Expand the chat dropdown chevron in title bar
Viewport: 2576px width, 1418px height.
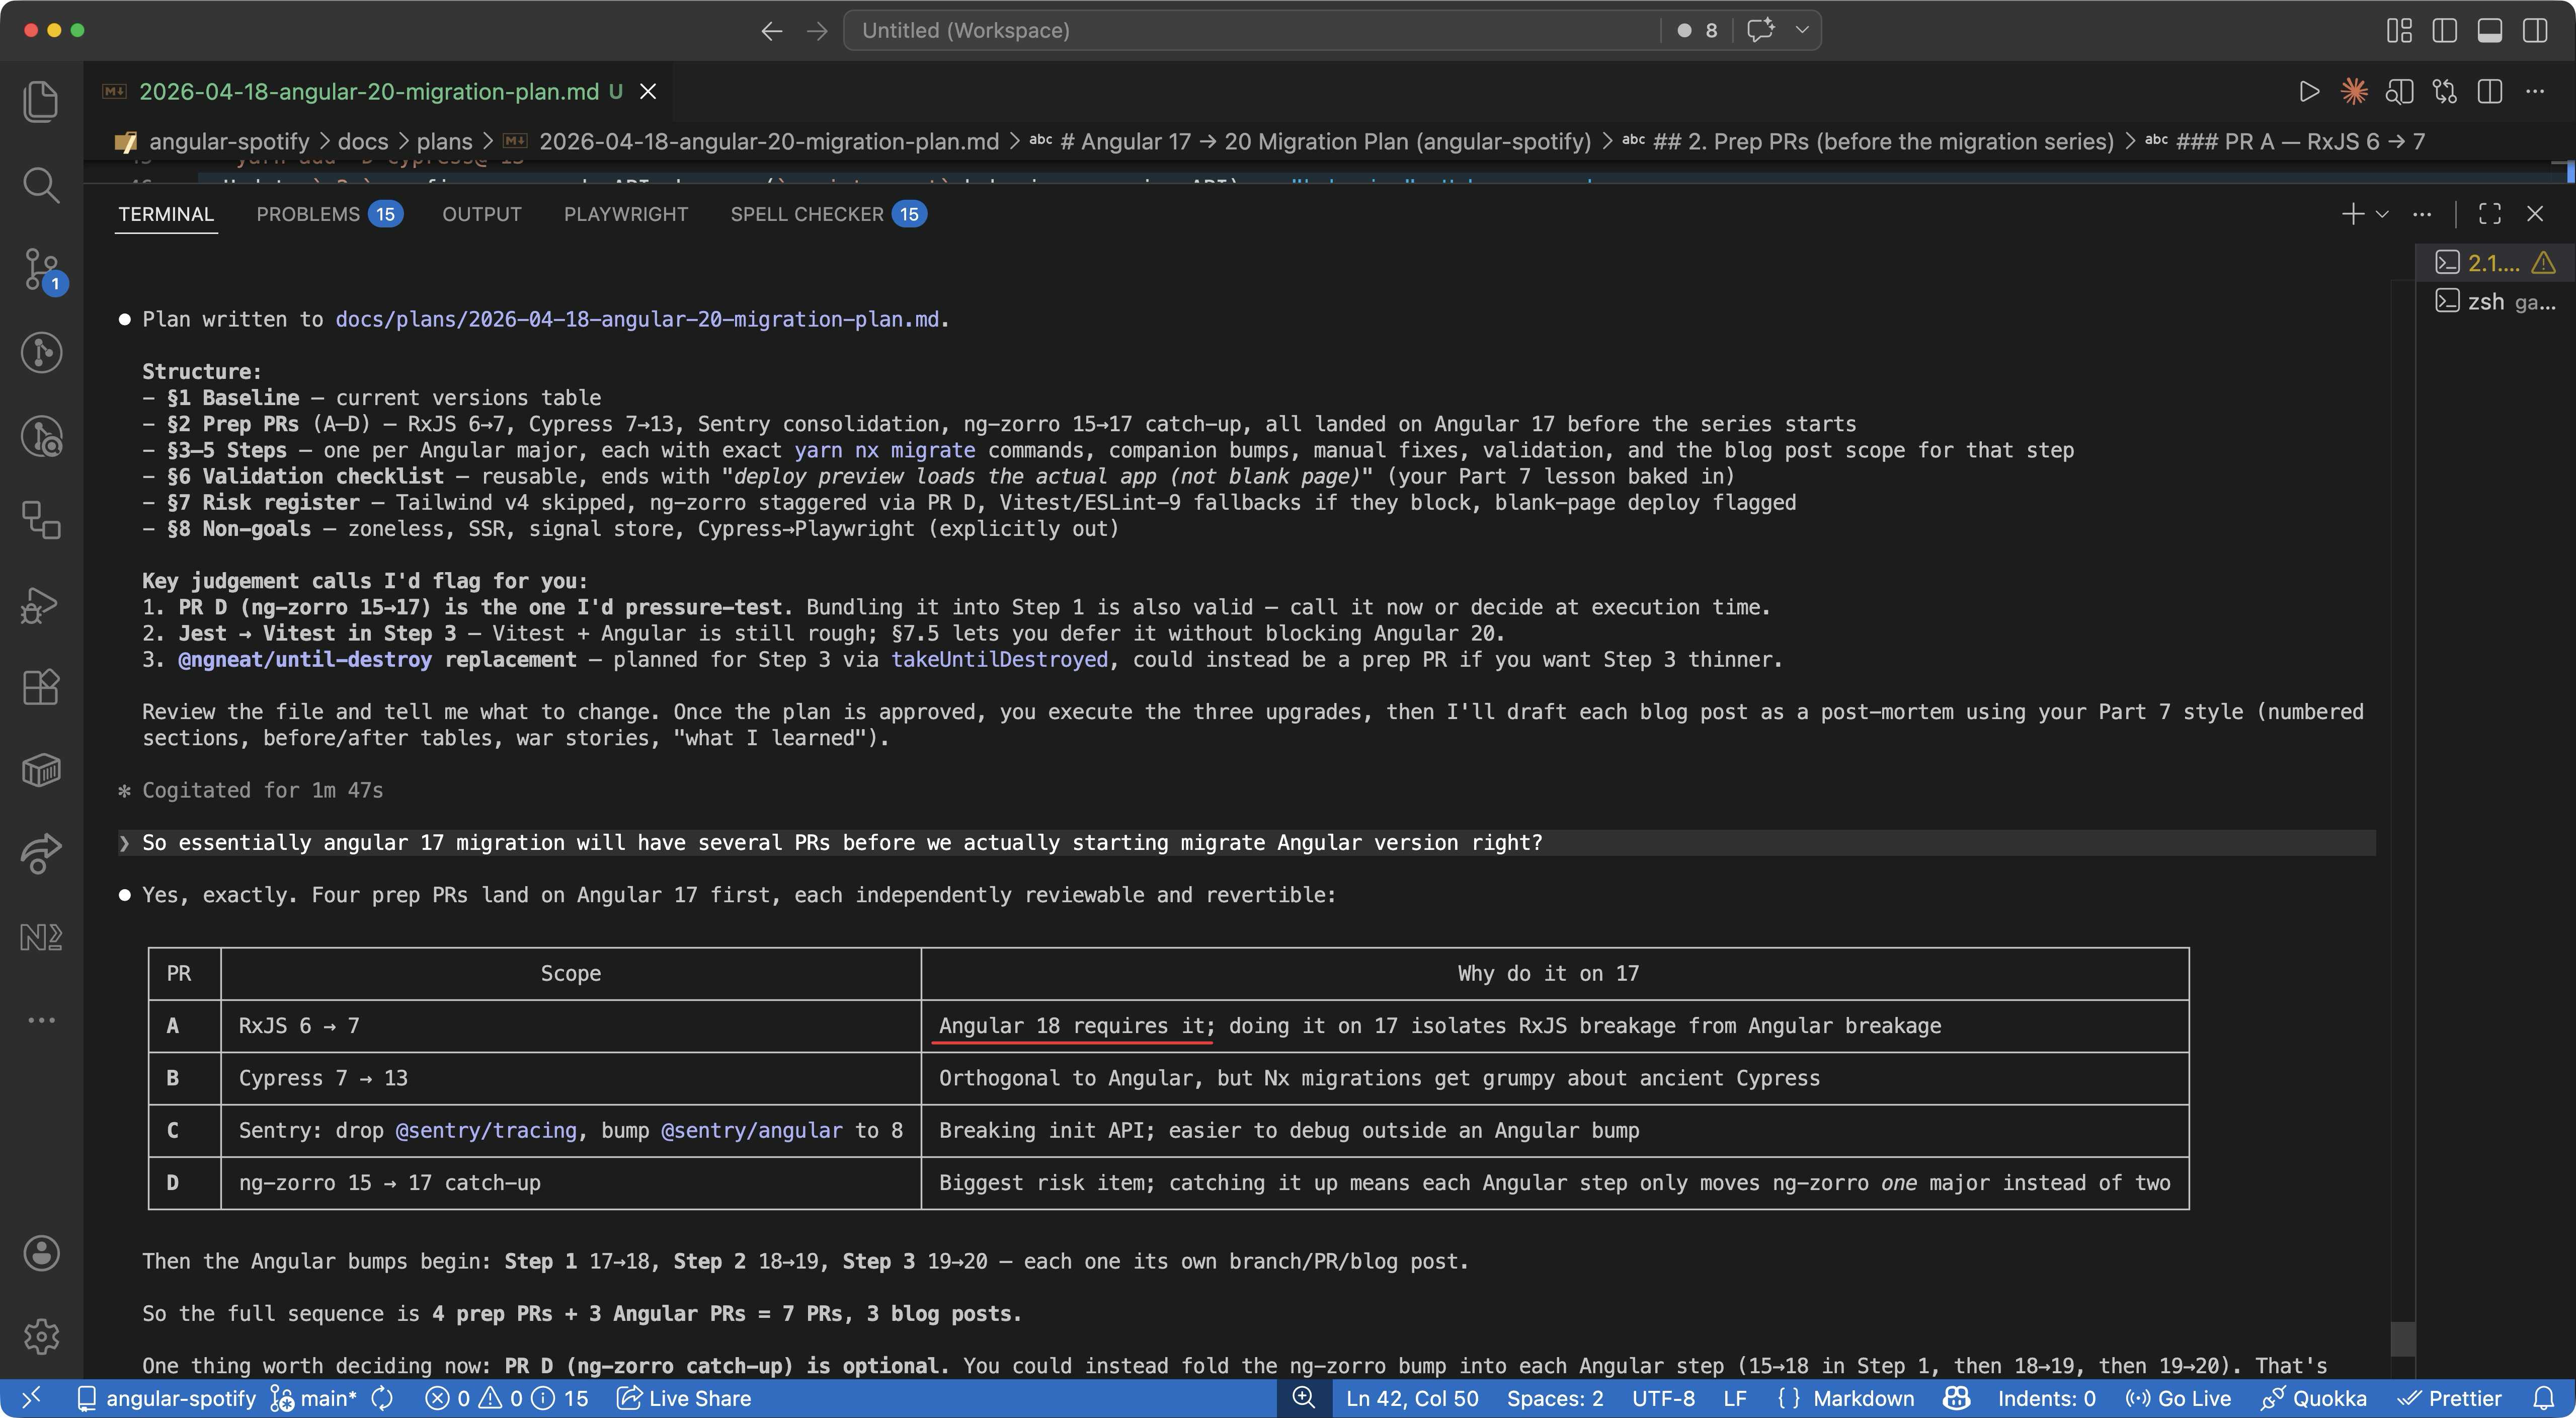pyautogui.click(x=1802, y=30)
